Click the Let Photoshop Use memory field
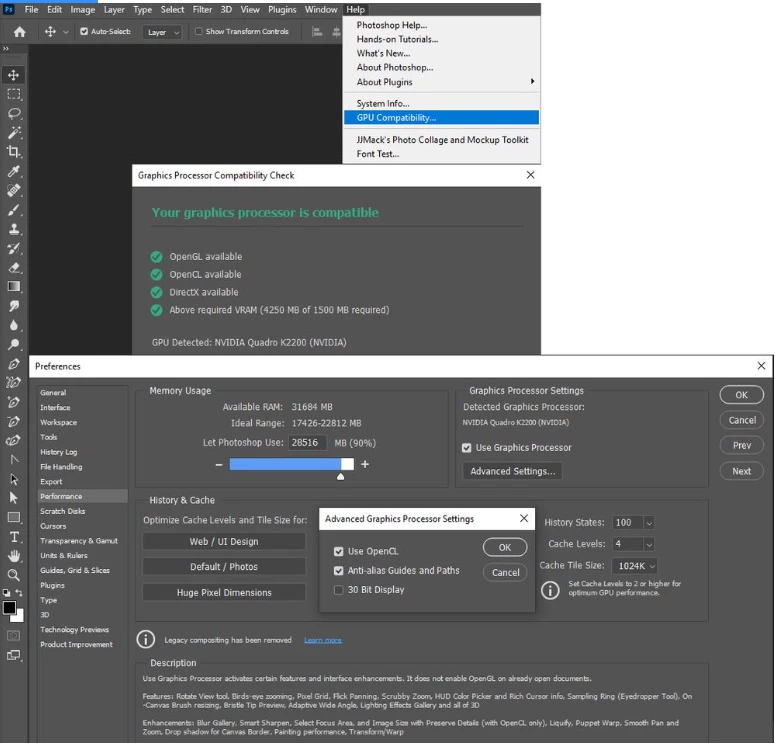775x745 pixels. (x=307, y=443)
